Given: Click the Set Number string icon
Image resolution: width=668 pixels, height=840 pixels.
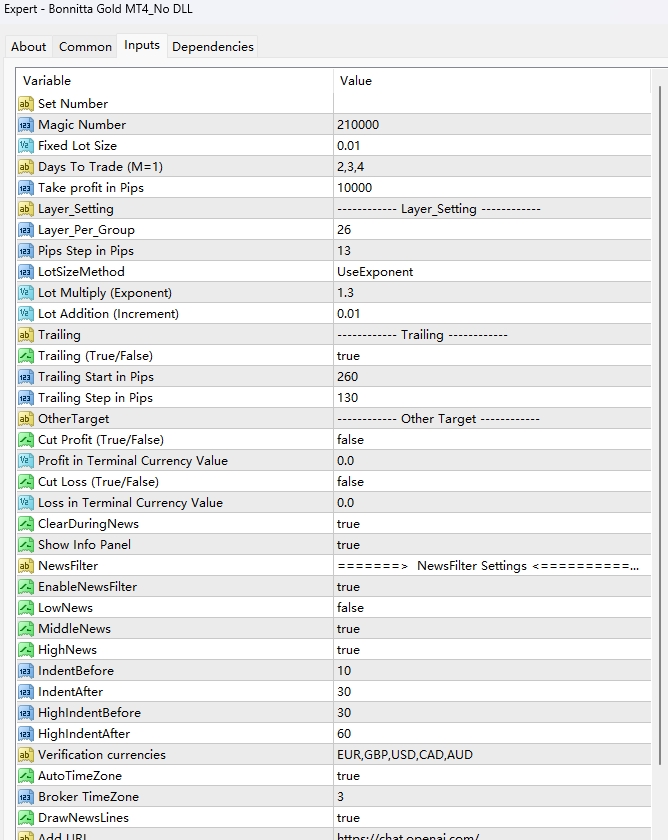Looking at the screenshot, I should click(x=26, y=103).
